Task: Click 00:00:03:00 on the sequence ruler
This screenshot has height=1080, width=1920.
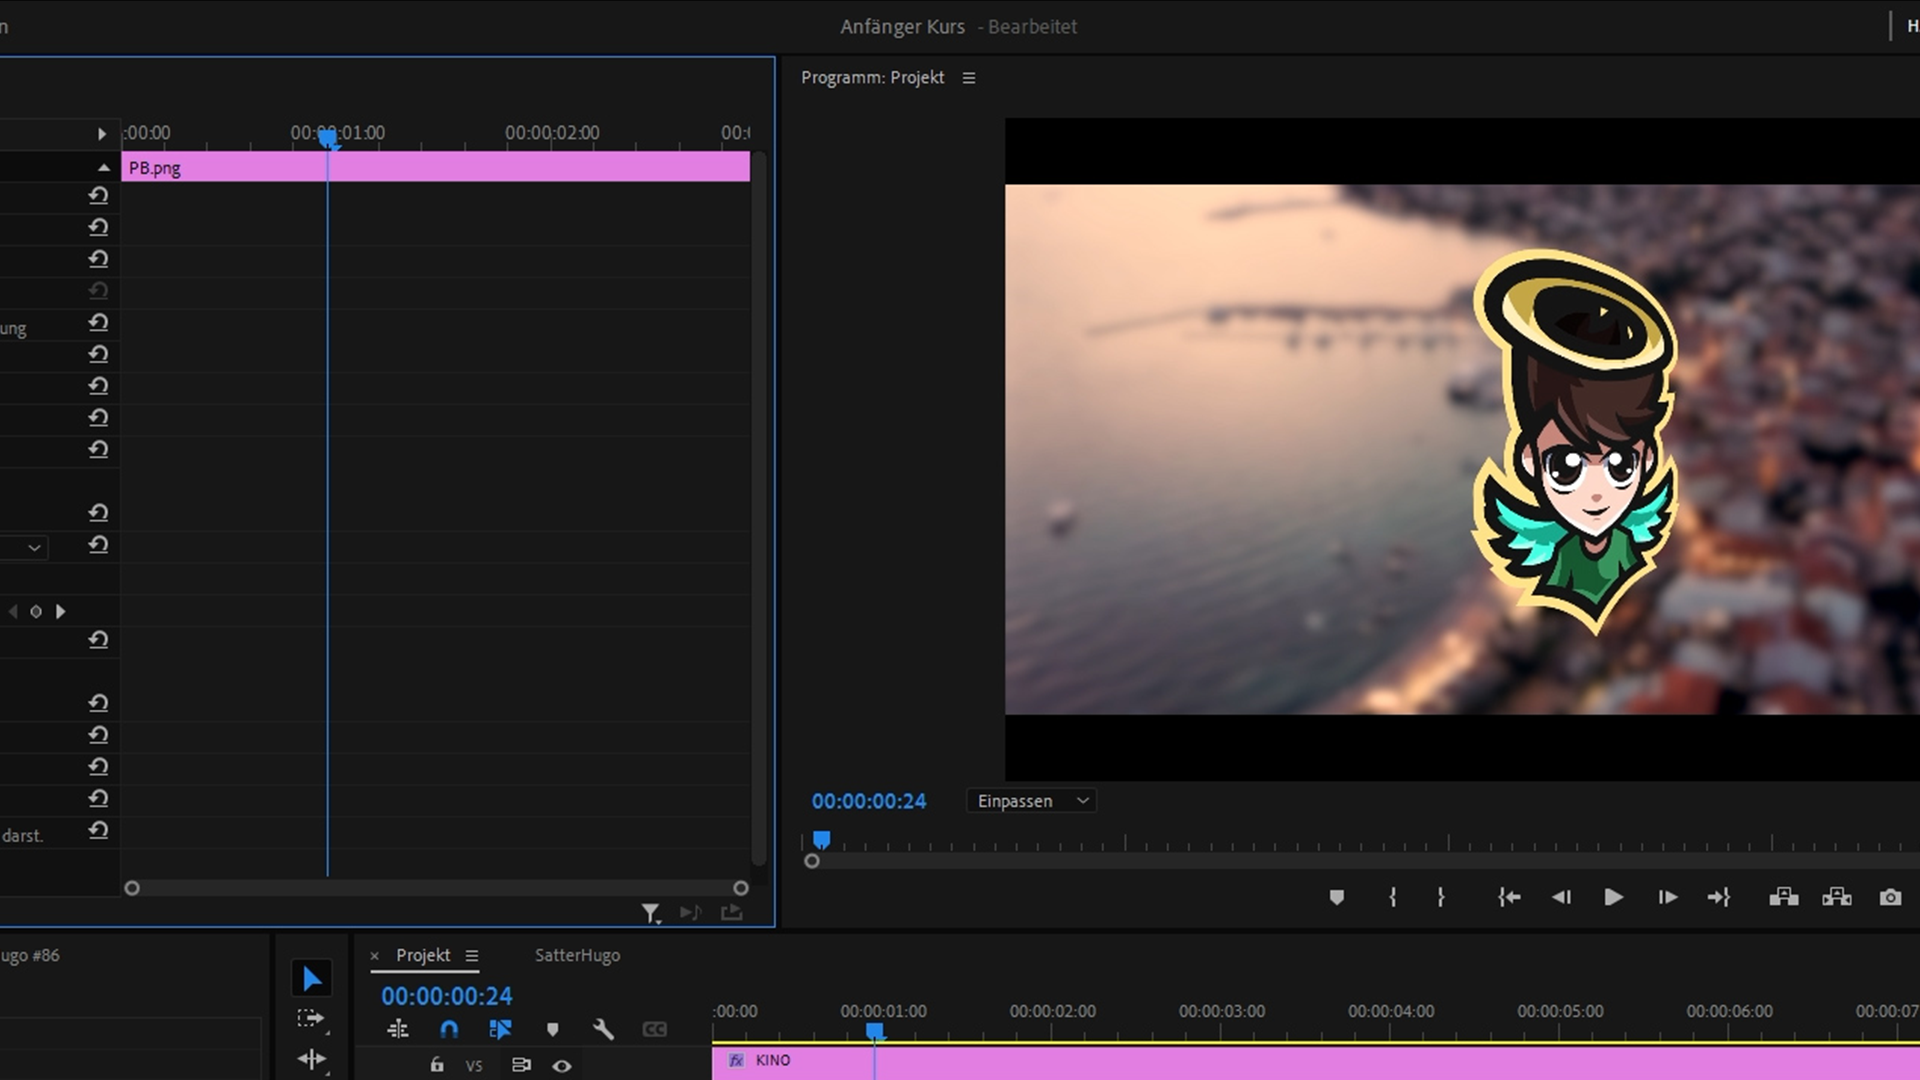Action: tap(1221, 1011)
